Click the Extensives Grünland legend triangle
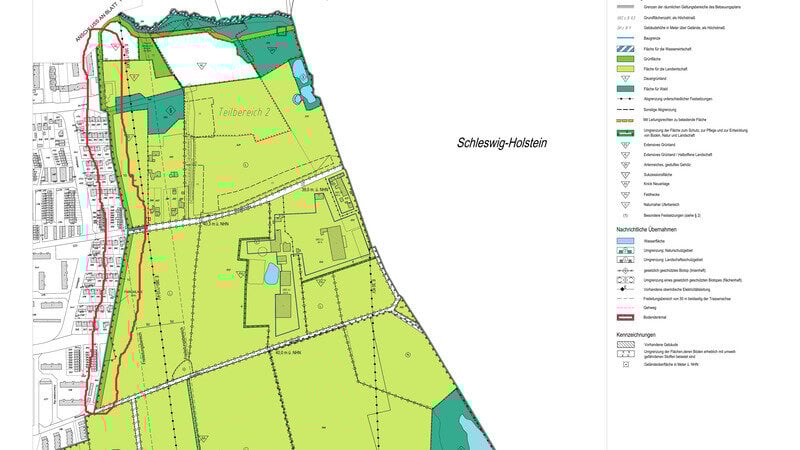This screenshot has width=800, height=450. click(626, 145)
